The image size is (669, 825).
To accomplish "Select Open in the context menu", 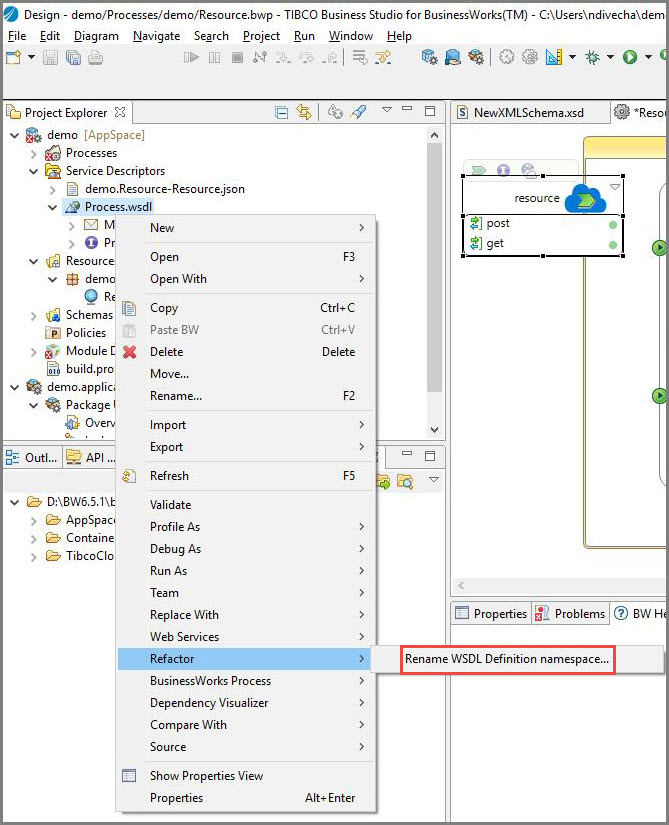I will (x=245, y=257).
